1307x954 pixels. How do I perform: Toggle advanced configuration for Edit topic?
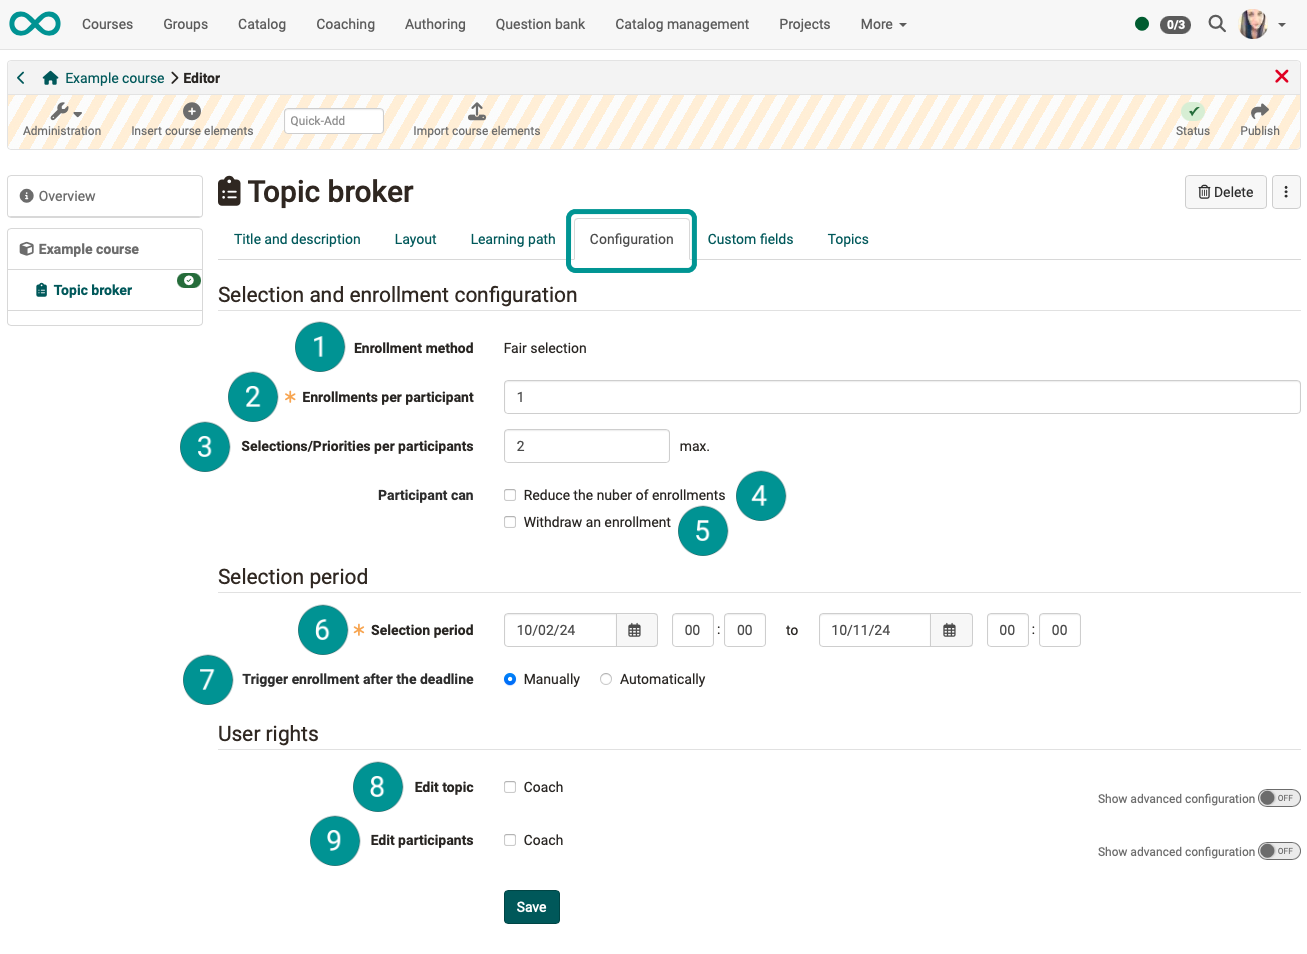click(x=1279, y=798)
